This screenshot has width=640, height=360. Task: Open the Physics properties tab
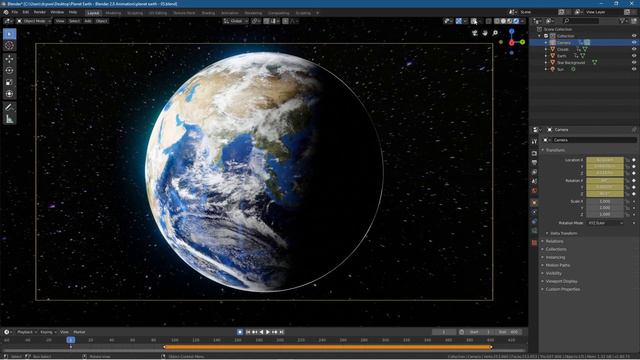(x=534, y=212)
